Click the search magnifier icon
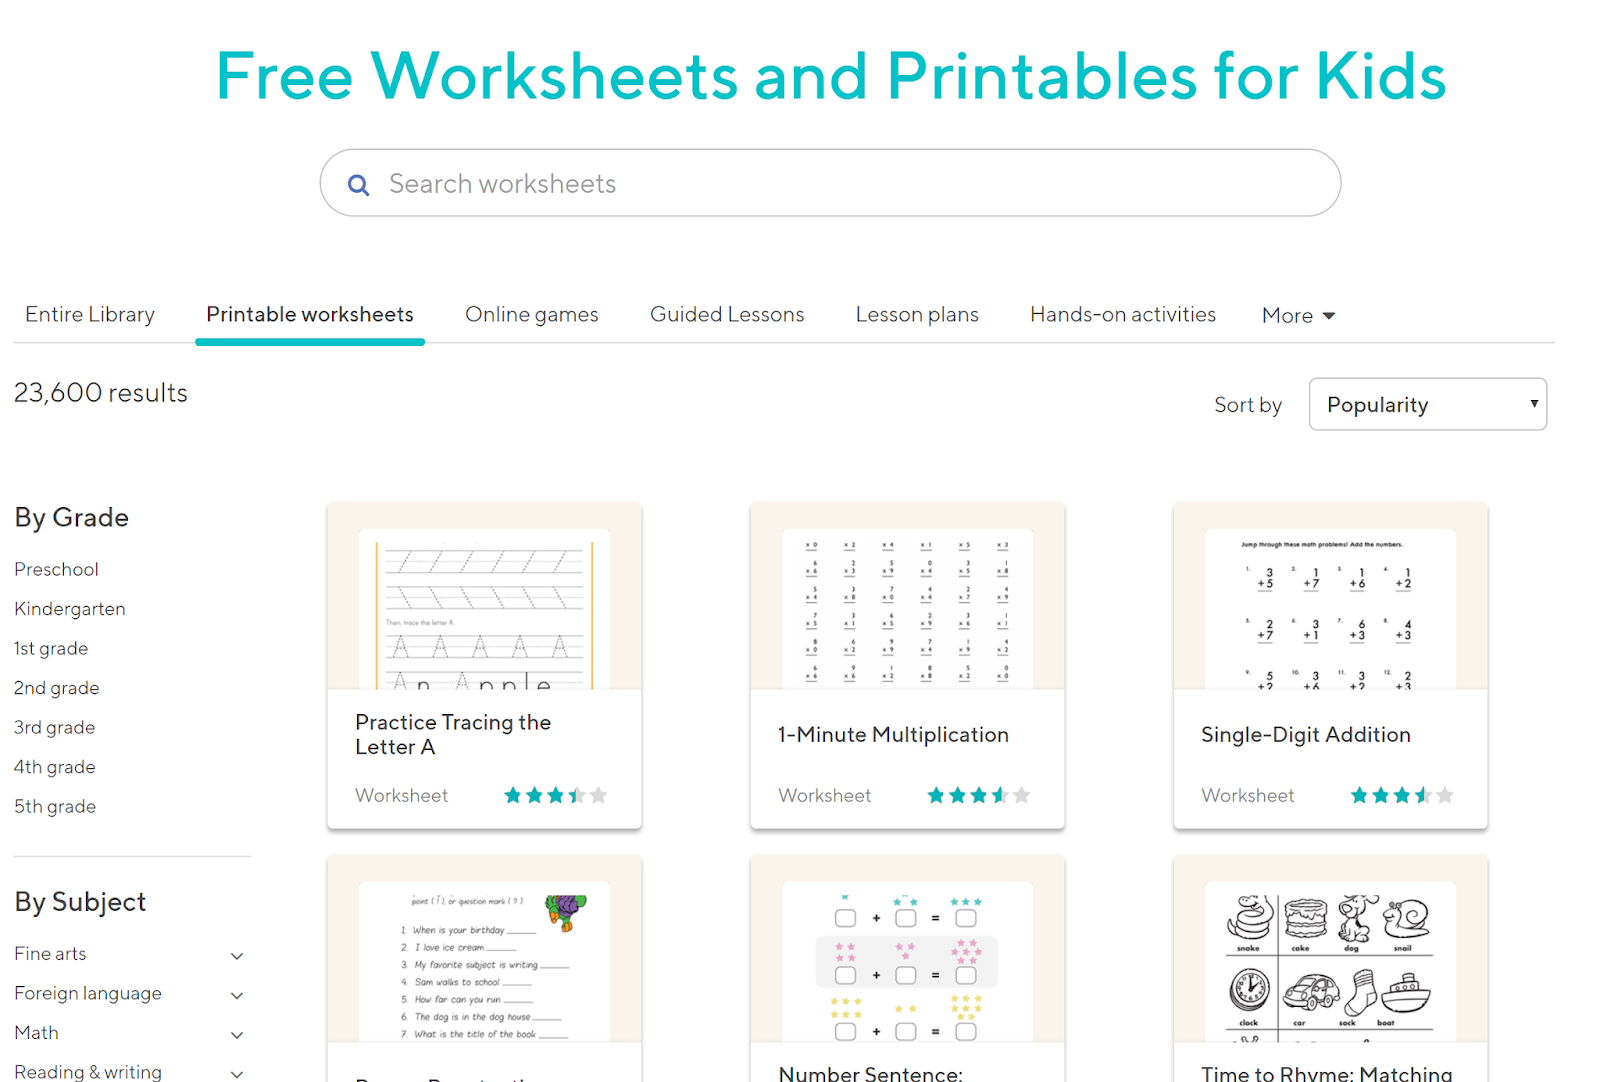1600x1082 pixels. click(x=358, y=185)
